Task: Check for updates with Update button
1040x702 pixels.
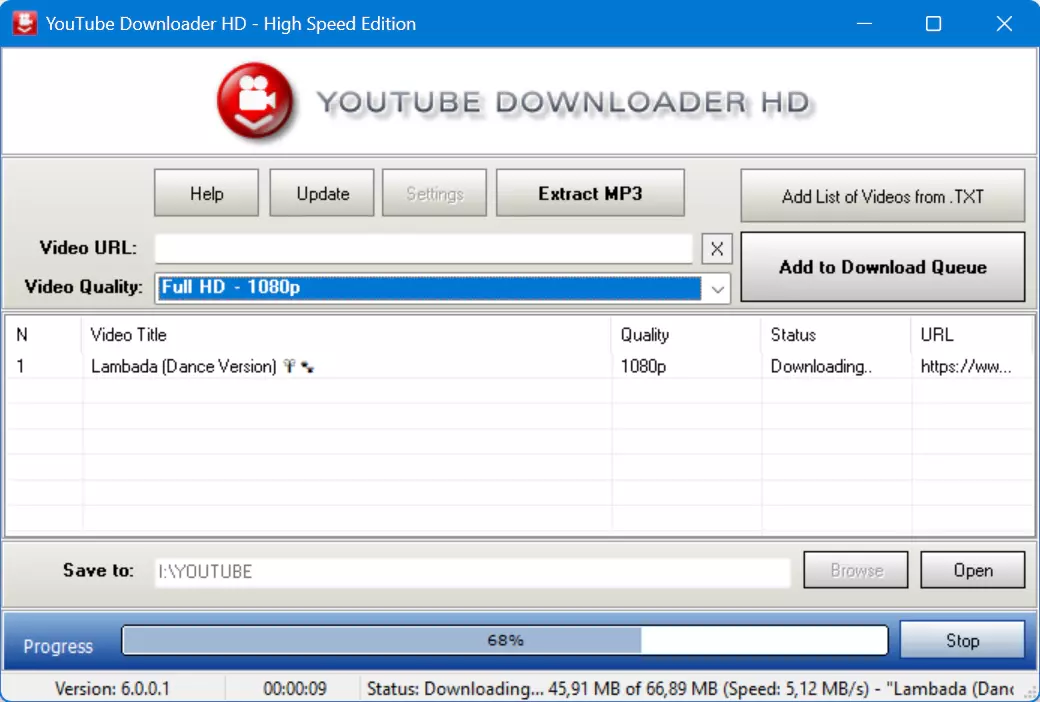Action: [322, 193]
